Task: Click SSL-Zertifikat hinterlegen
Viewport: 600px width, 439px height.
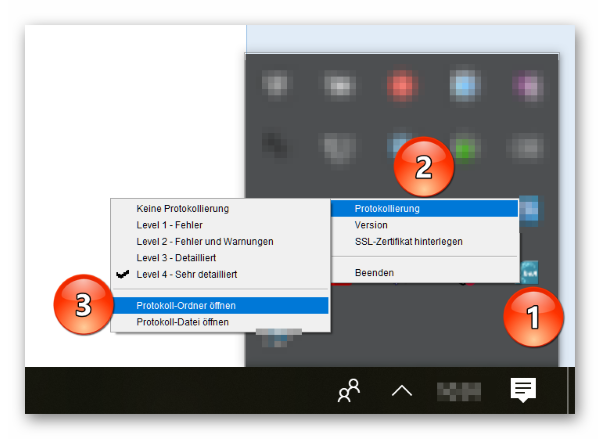Action: coord(408,241)
